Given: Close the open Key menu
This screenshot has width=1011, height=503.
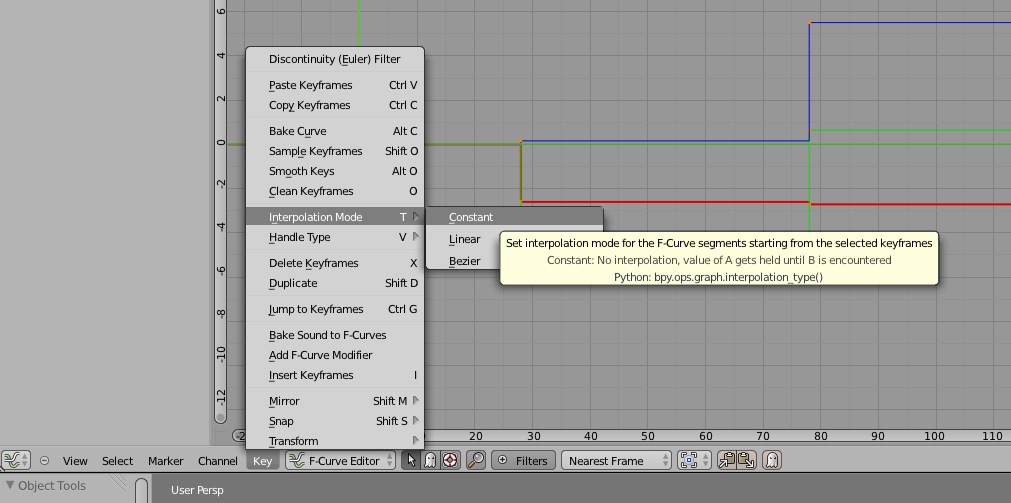Looking at the screenshot, I should (262, 461).
